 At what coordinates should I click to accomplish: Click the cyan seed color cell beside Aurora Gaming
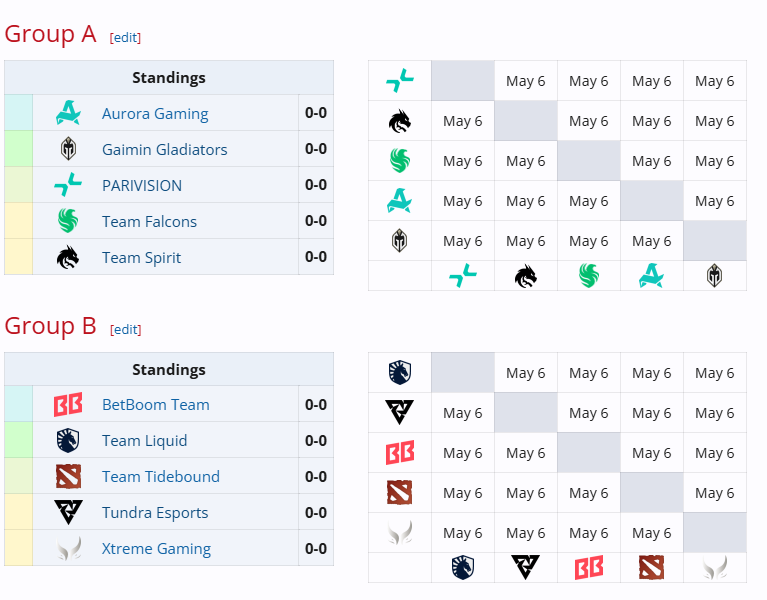pos(19,112)
